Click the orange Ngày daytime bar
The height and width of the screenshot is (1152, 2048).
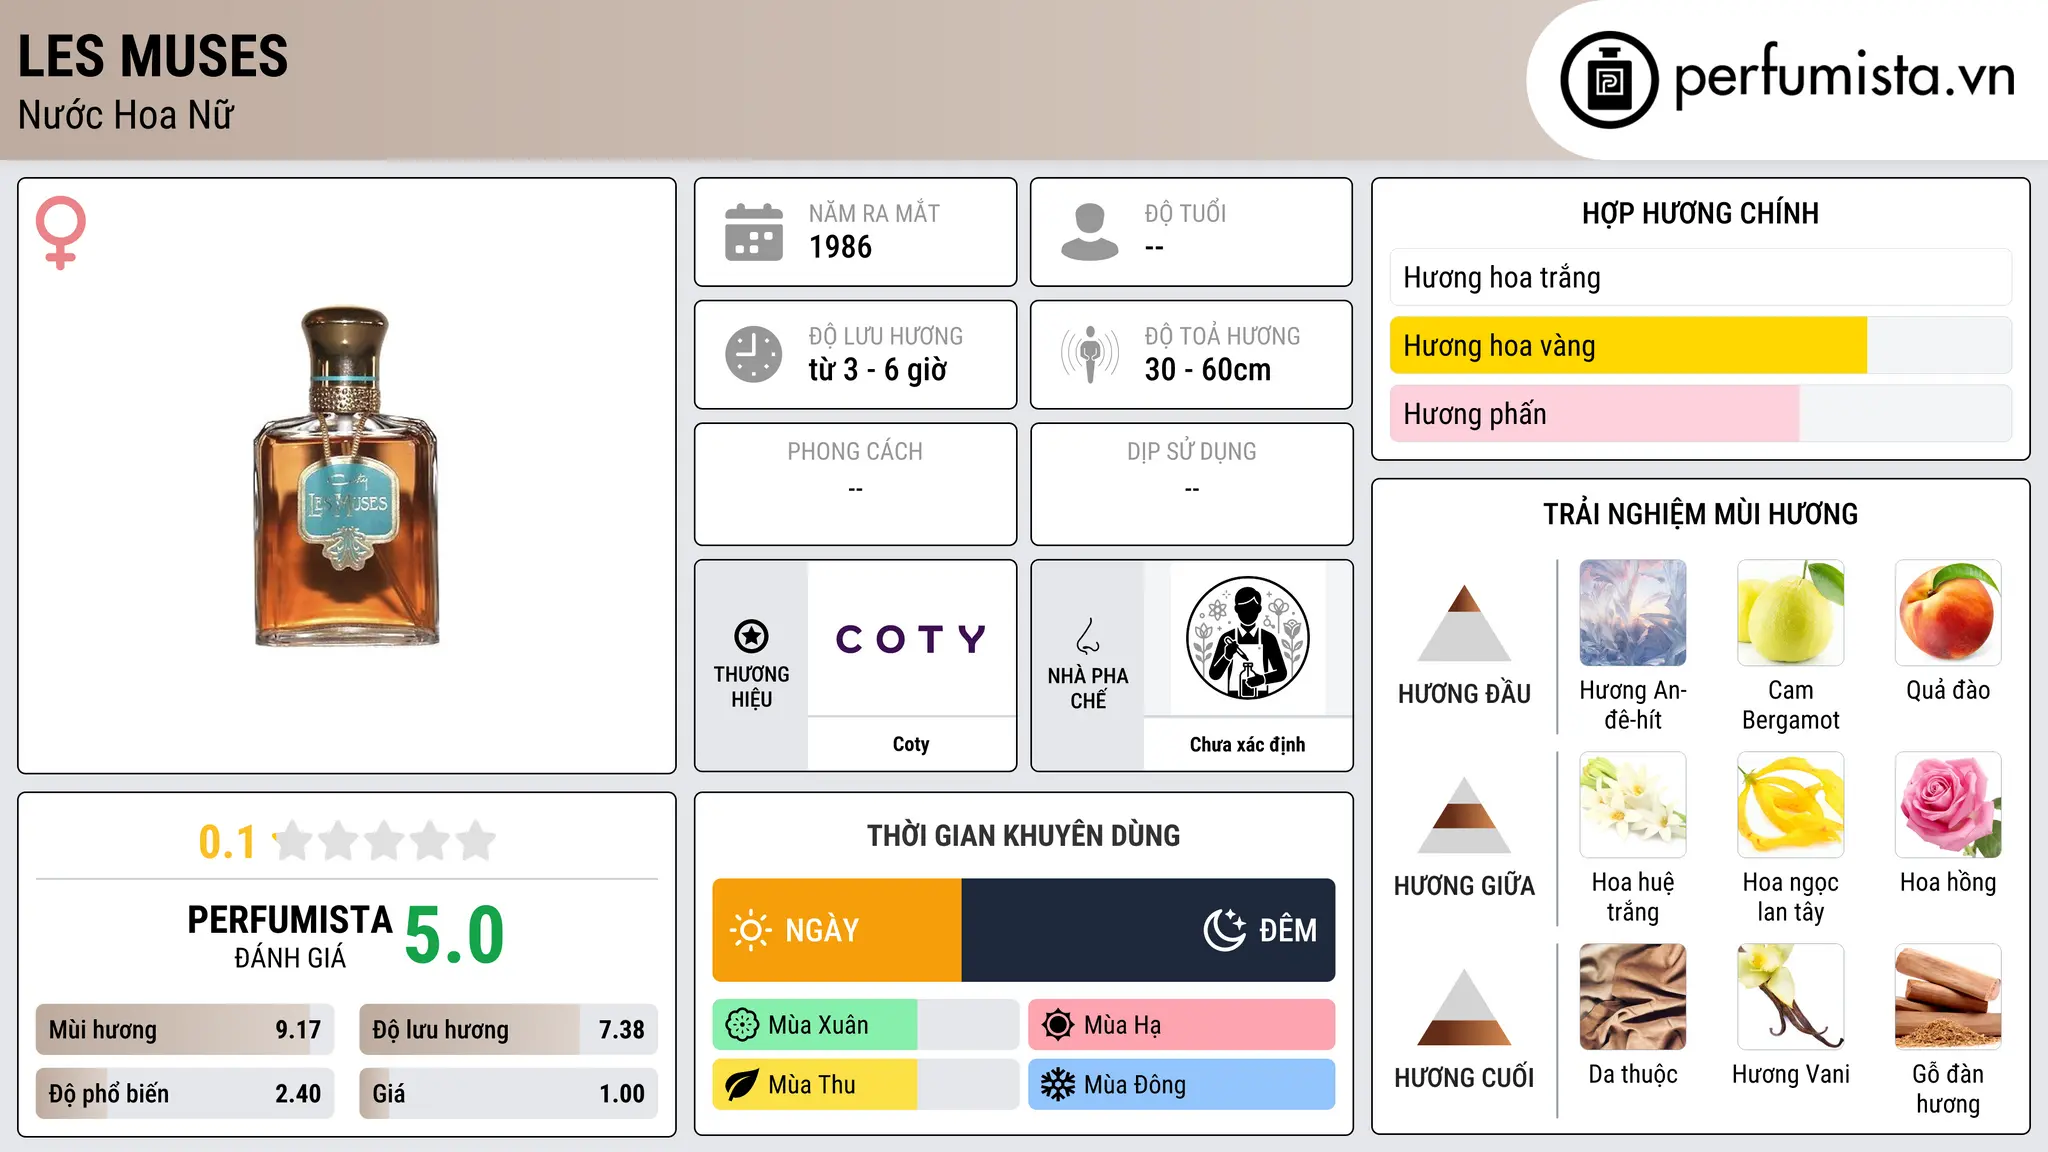837,930
